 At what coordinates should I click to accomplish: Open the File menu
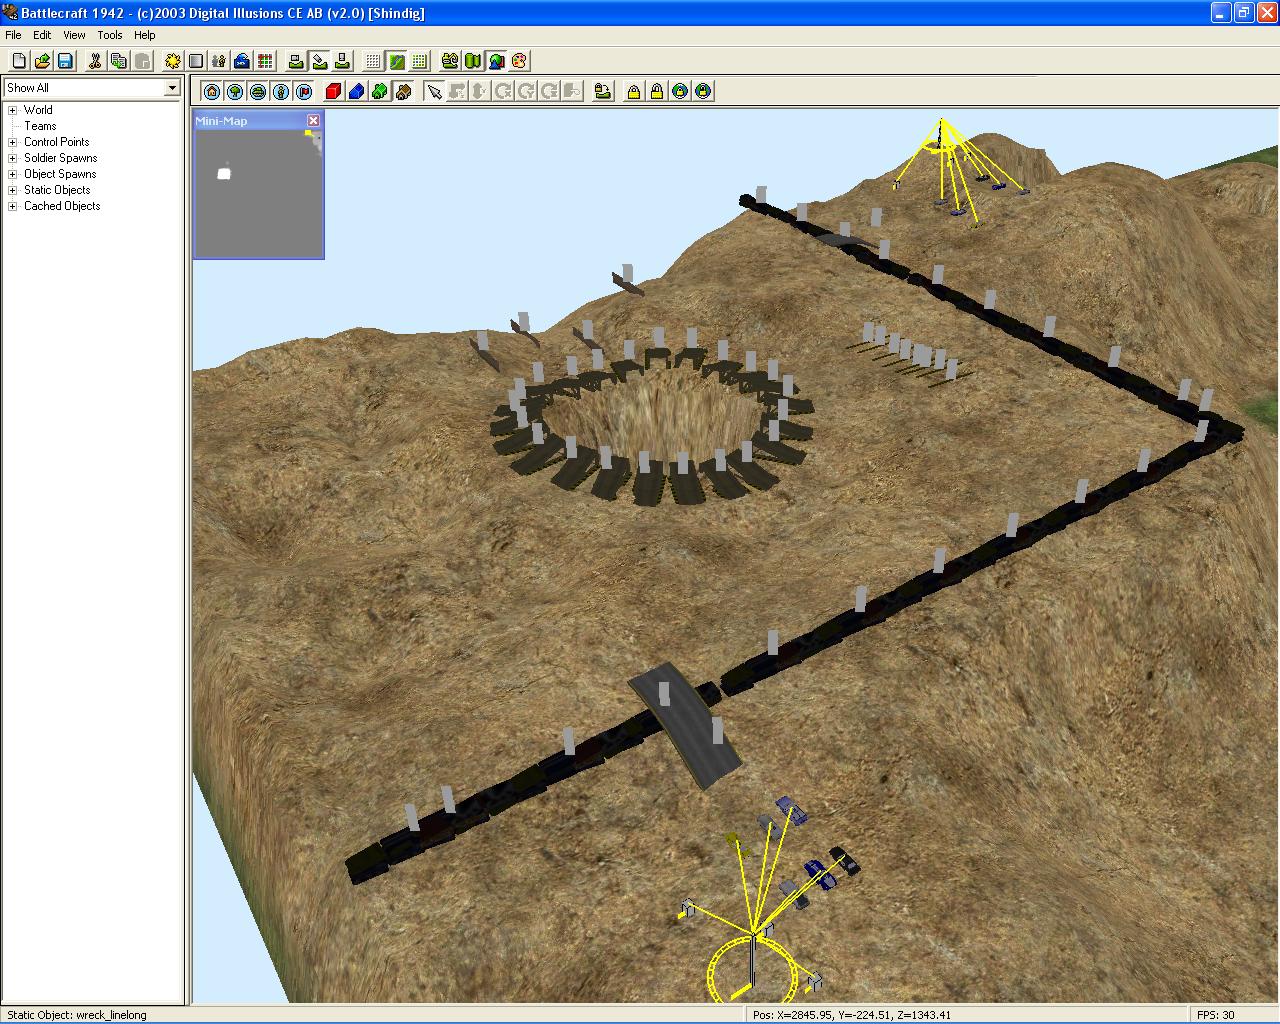tap(13, 35)
